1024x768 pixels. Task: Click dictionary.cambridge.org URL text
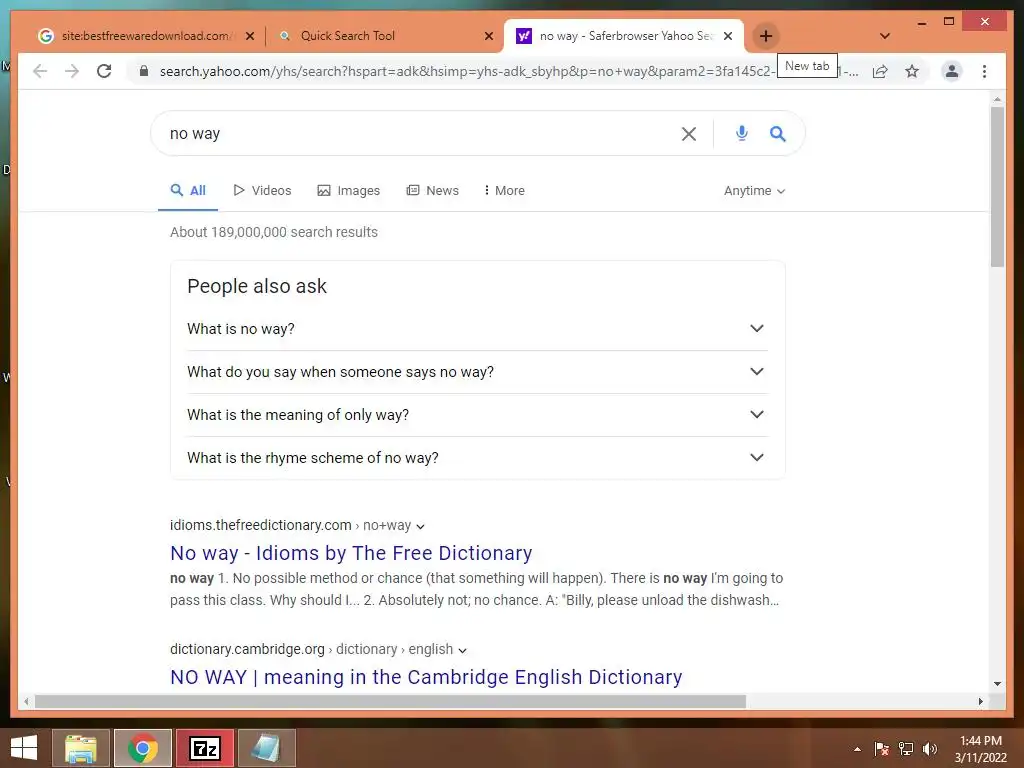(247, 649)
